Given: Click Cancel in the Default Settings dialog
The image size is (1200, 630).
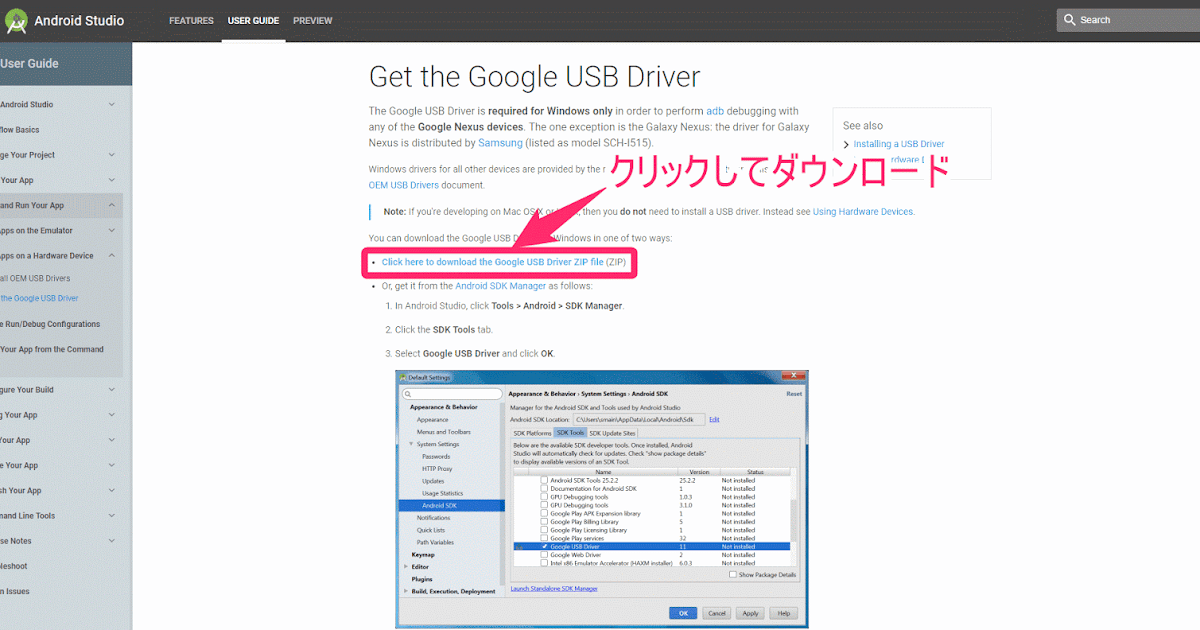Looking at the screenshot, I should point(717,613).
